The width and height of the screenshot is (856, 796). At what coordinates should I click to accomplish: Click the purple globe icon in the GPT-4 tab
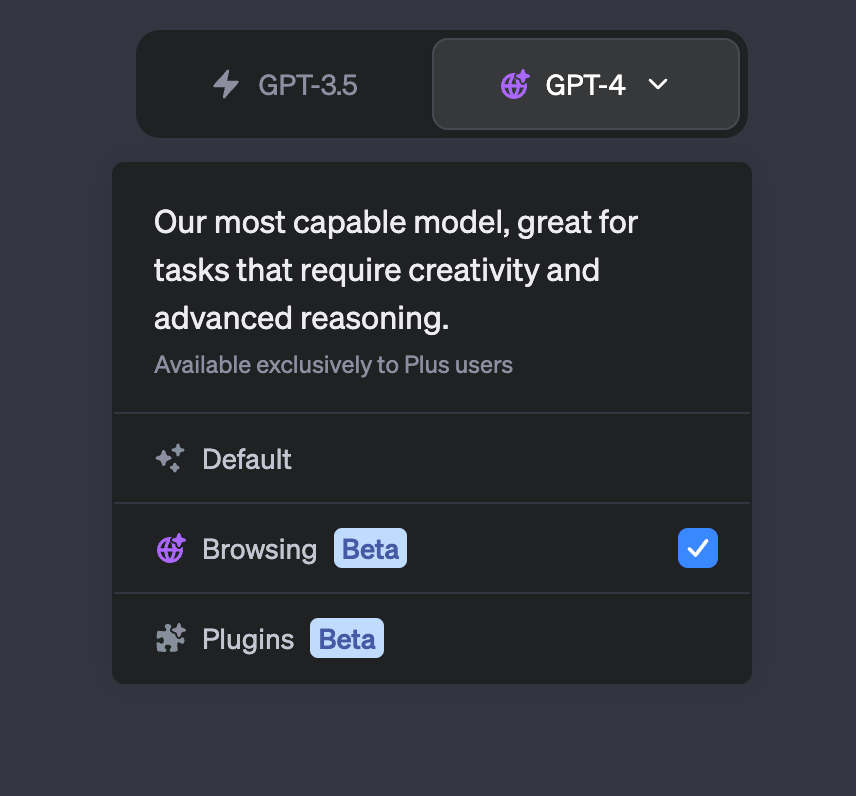515,85
